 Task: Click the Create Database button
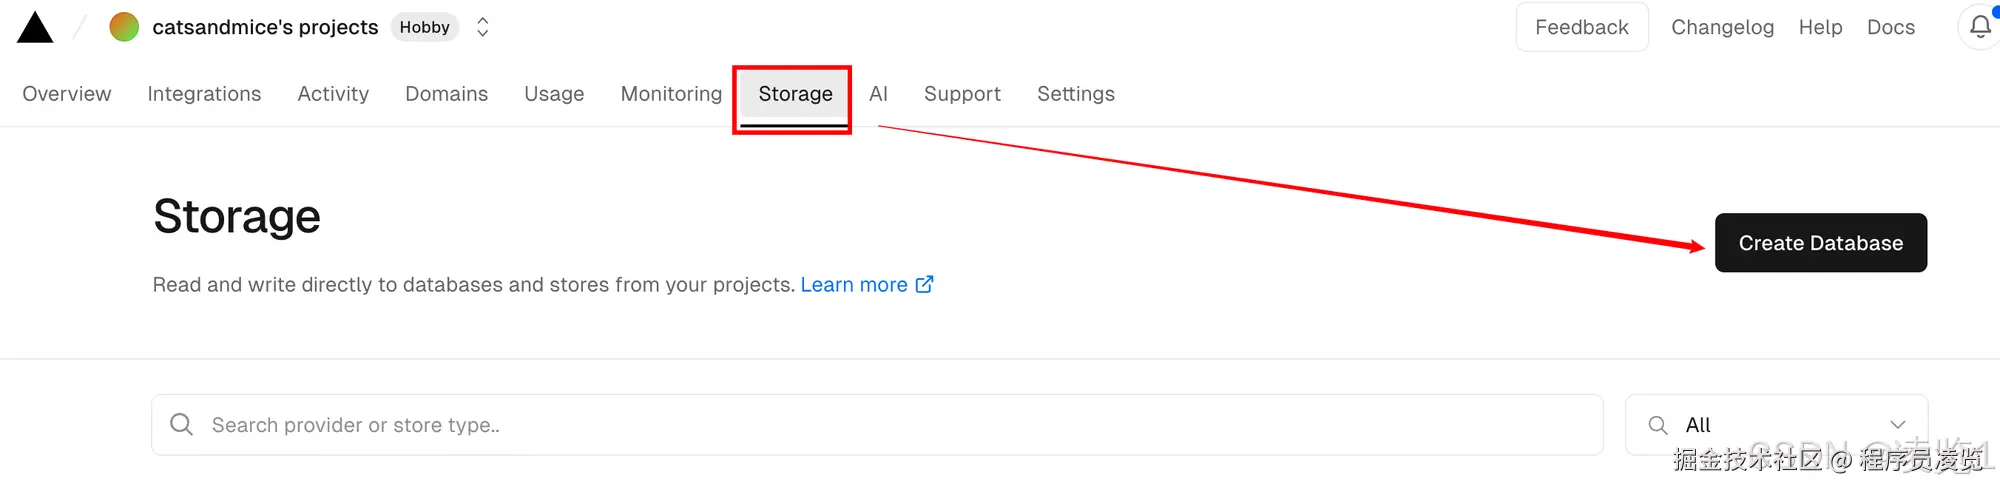pos(1820,243)
